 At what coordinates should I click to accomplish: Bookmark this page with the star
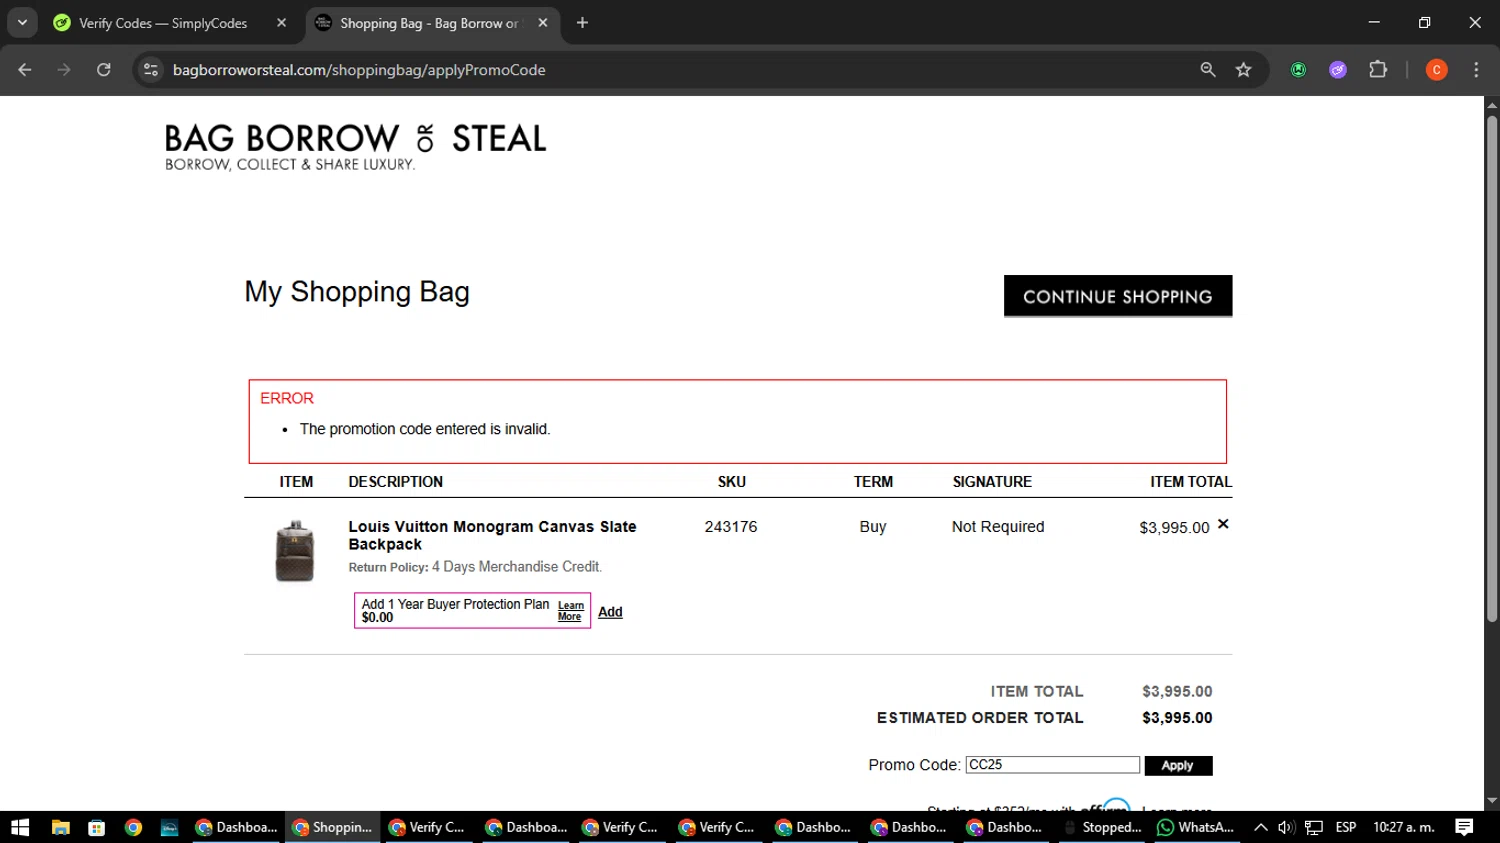pyautogui.click(x=1243, y=70)
